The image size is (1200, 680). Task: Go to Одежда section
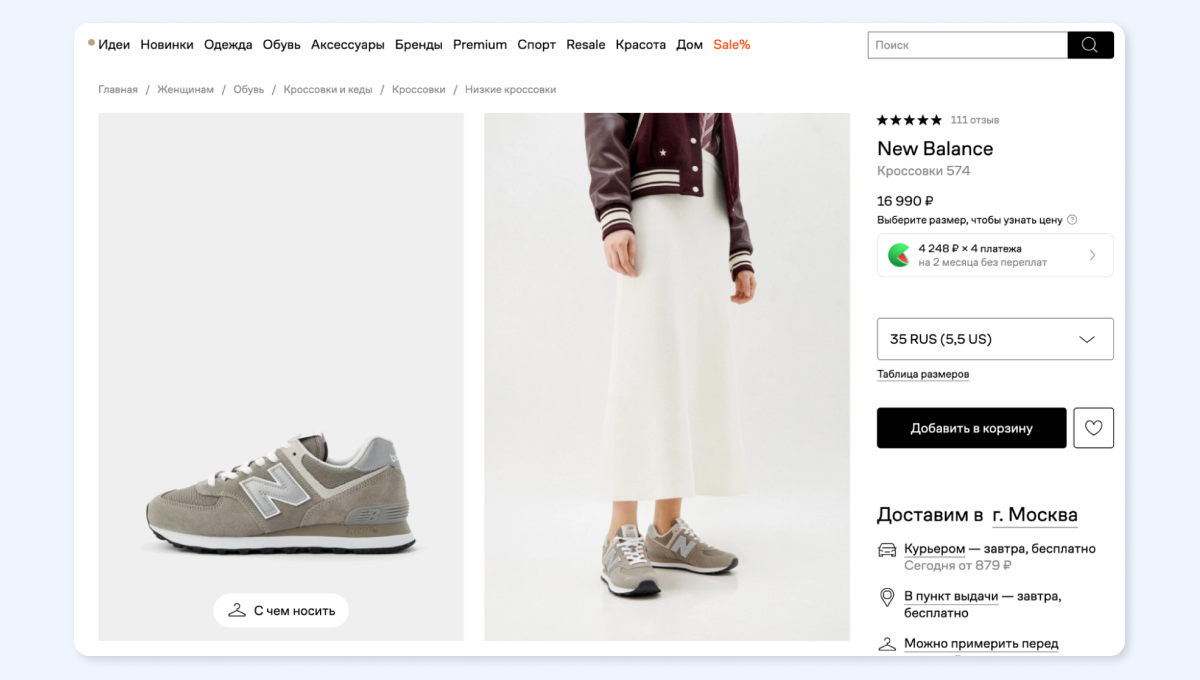pos(228,45)
